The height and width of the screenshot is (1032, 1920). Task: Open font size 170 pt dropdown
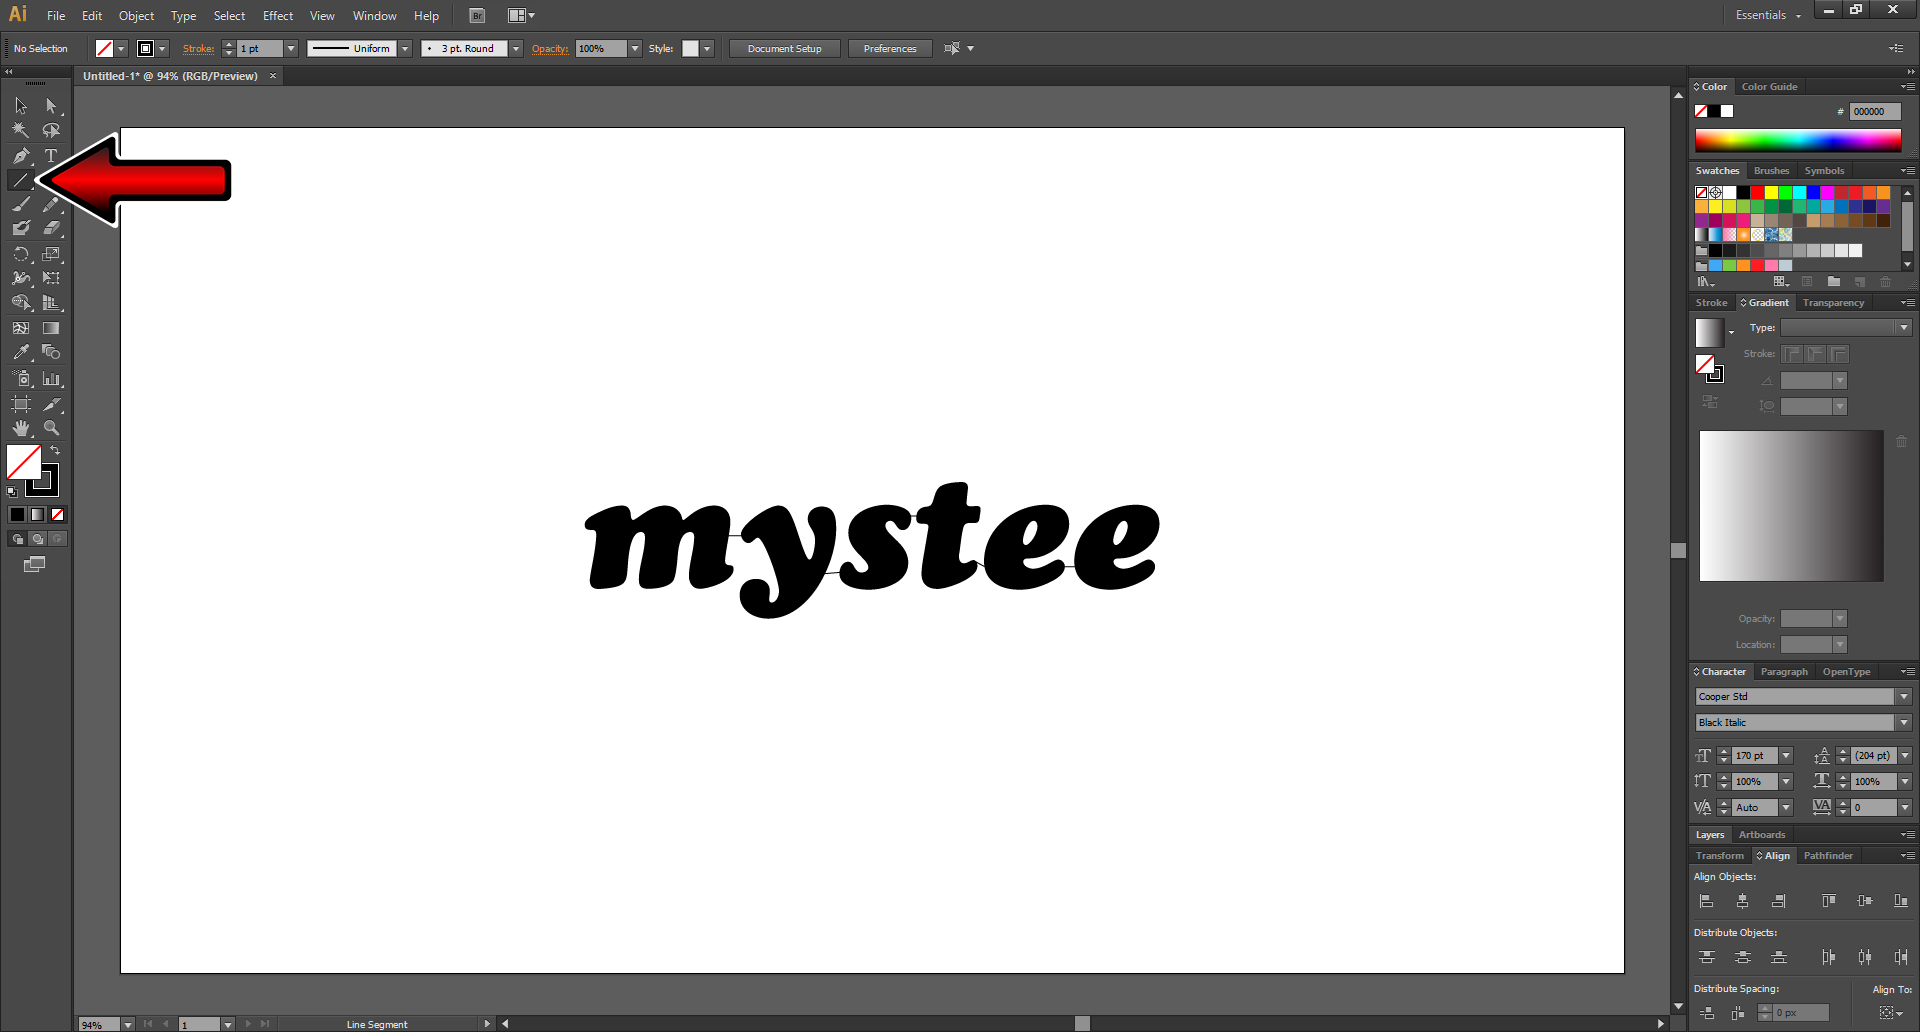pos(1786,756)
